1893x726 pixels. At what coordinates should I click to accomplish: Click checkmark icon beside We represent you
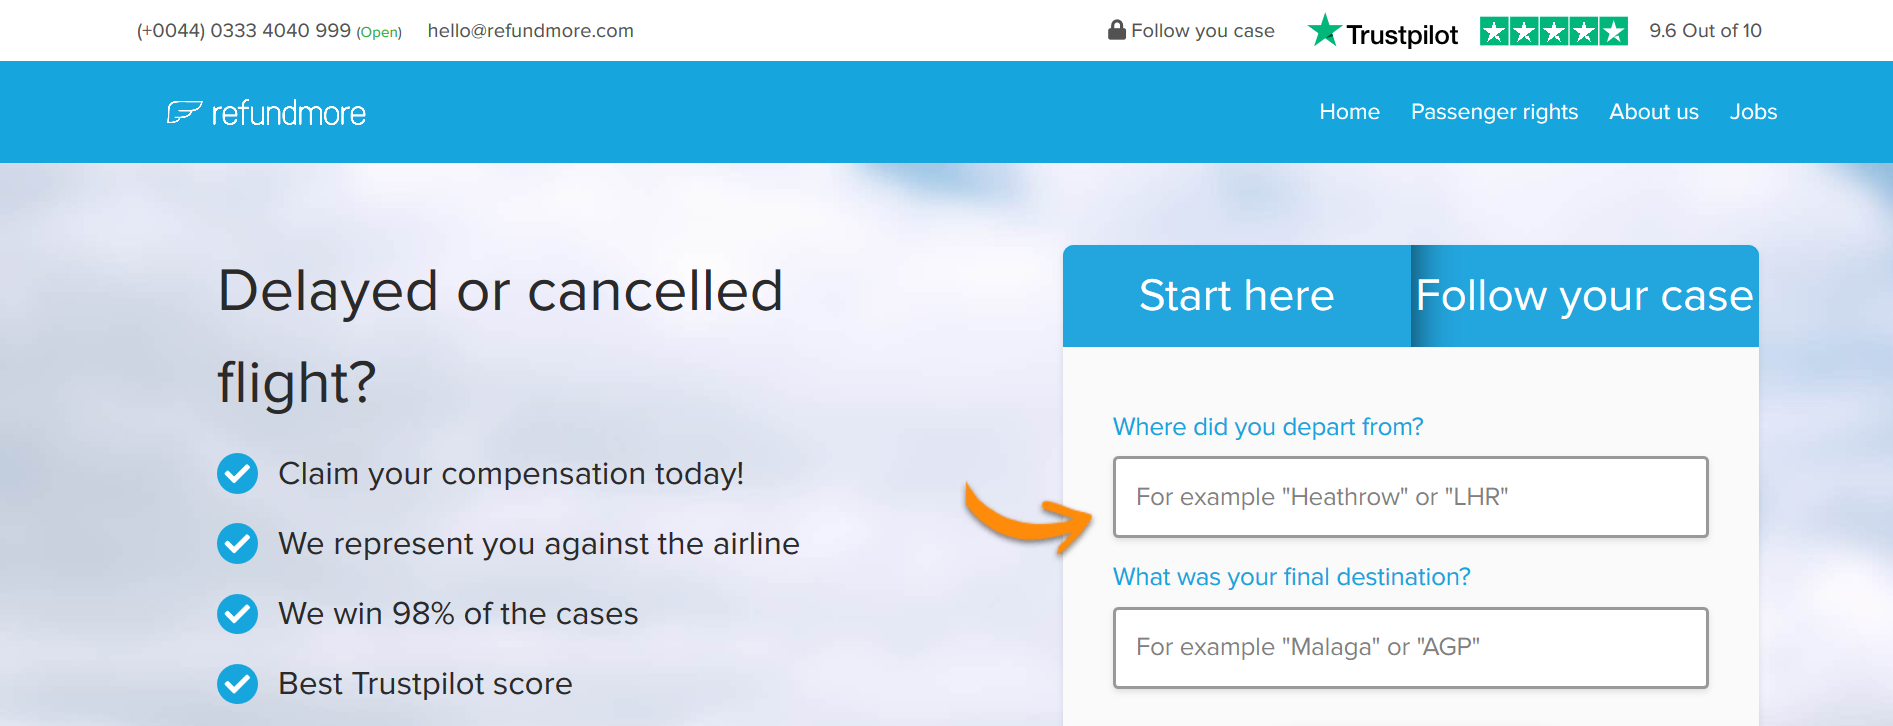coord(237,543)
